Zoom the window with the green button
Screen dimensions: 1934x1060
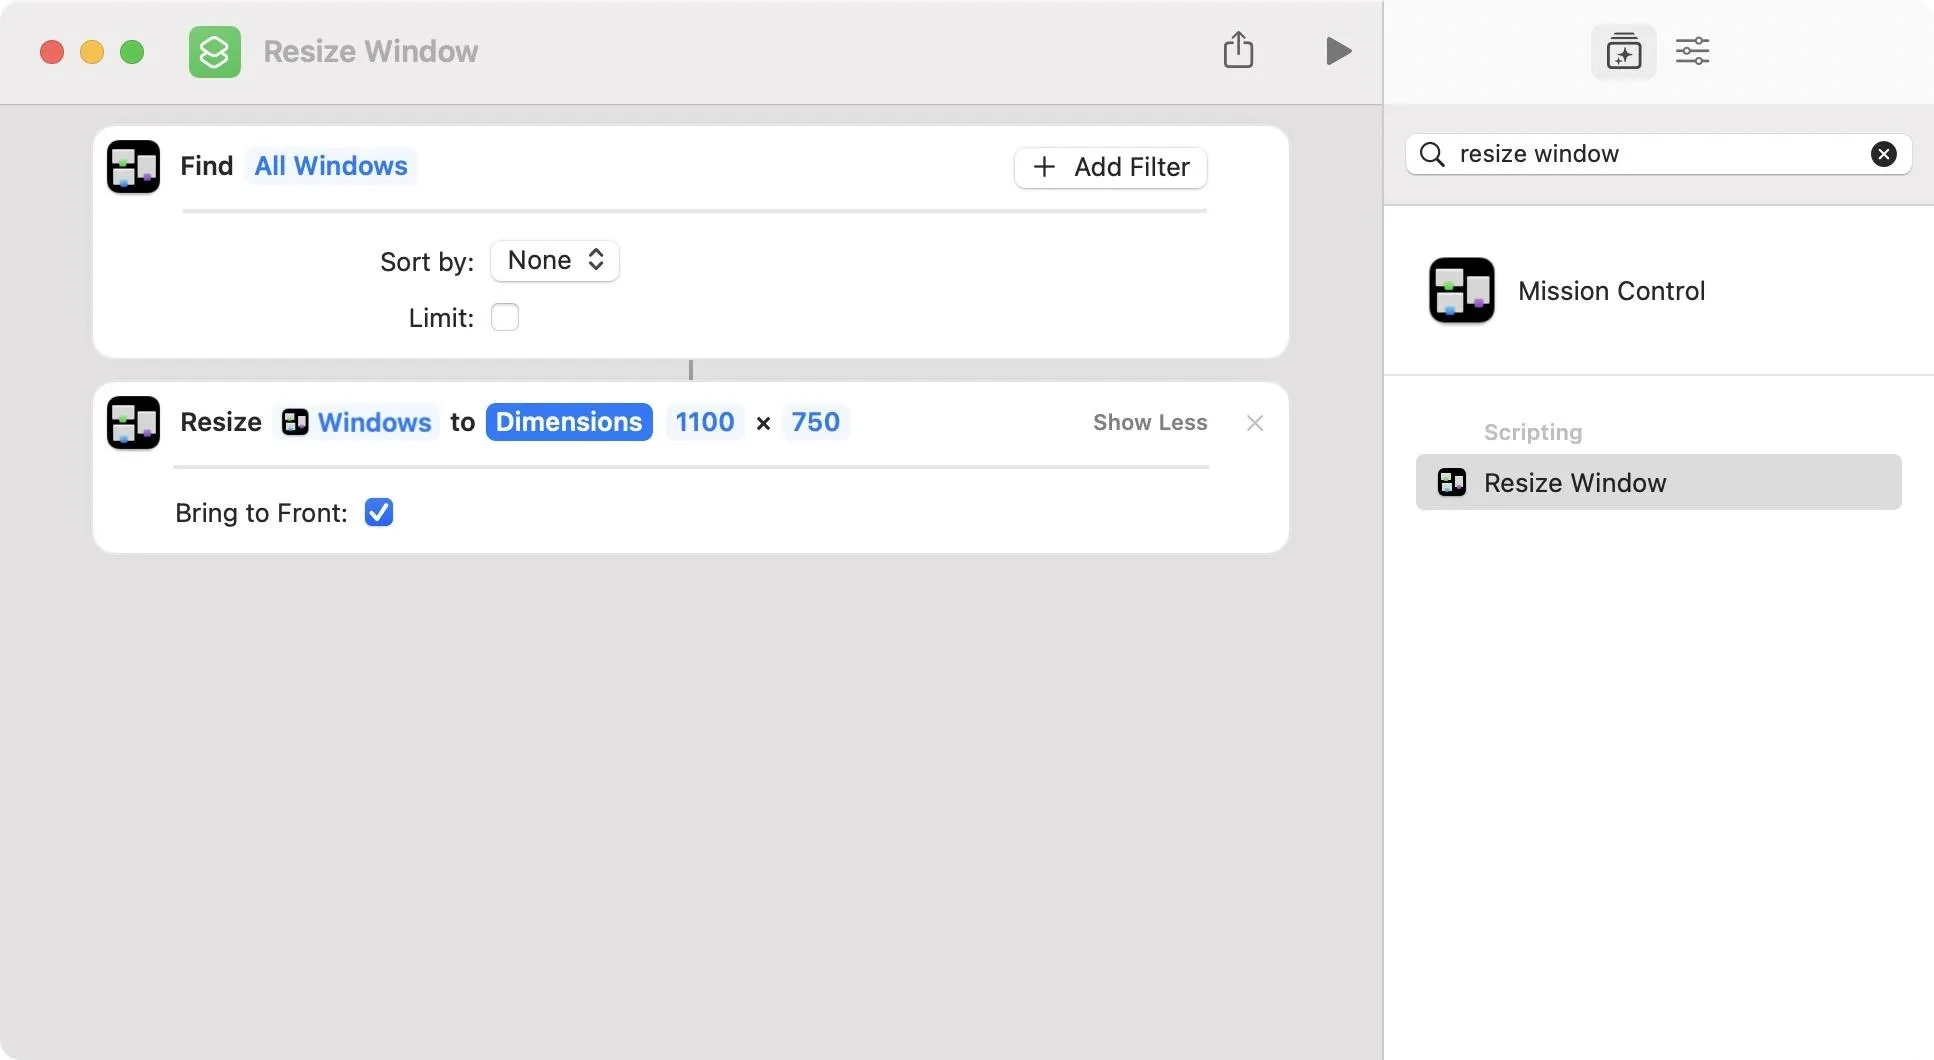132,51
